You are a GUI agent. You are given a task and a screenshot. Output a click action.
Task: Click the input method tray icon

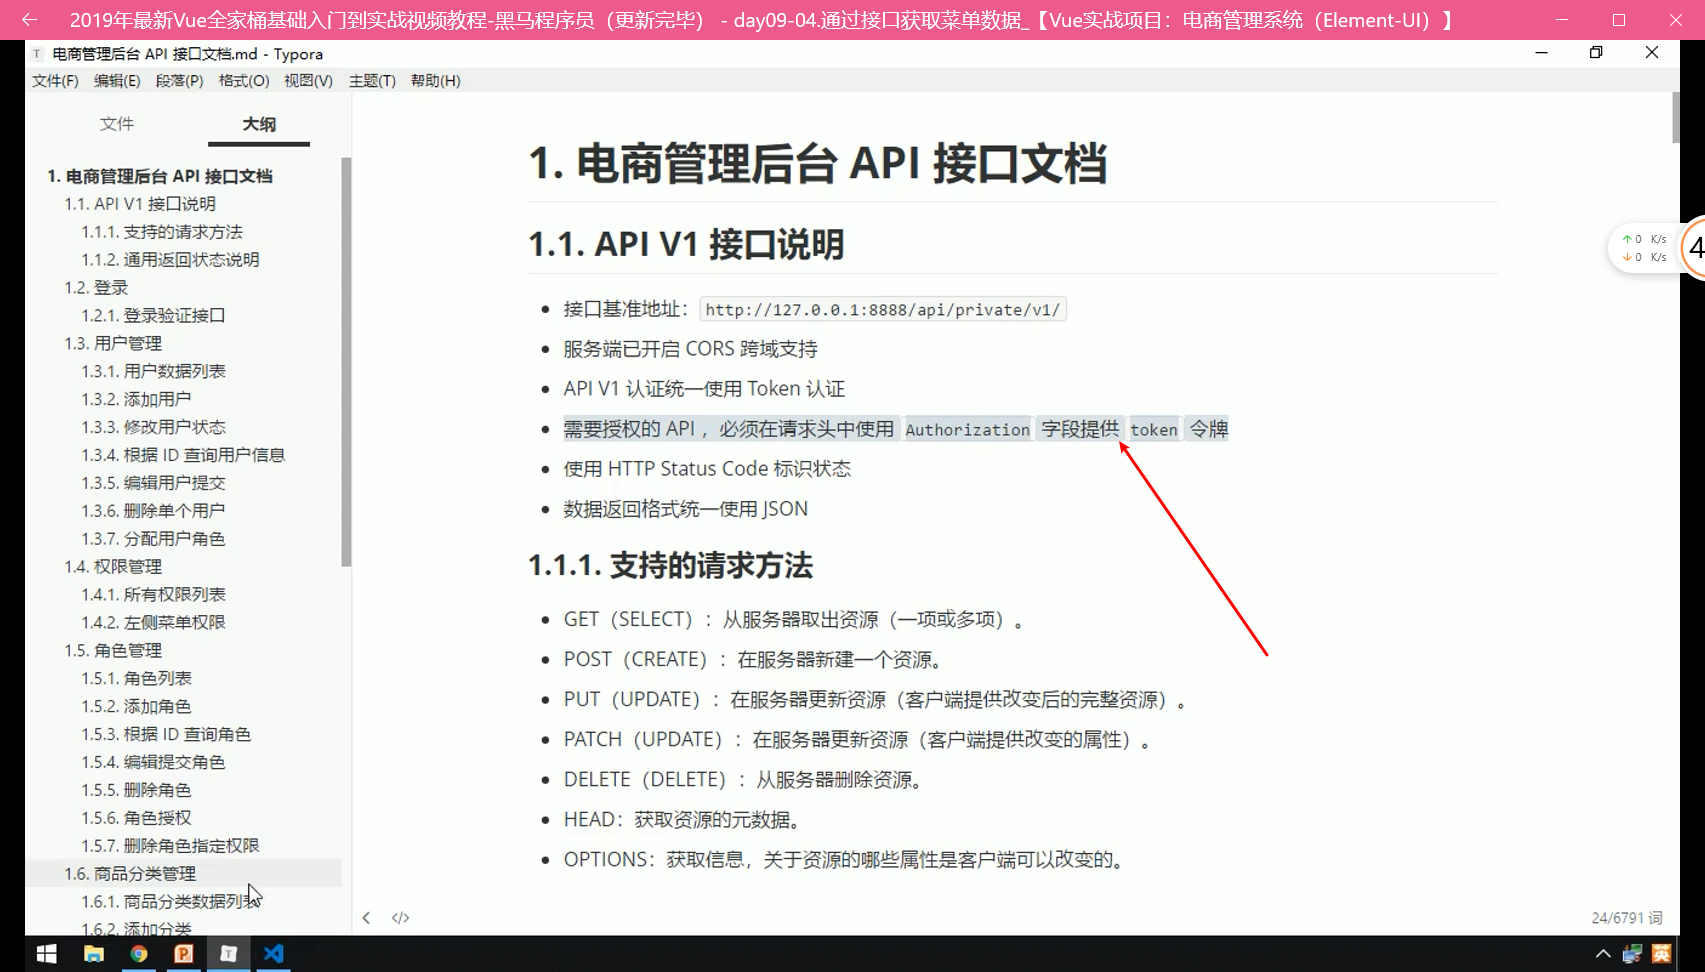[x=1662, y=954]
